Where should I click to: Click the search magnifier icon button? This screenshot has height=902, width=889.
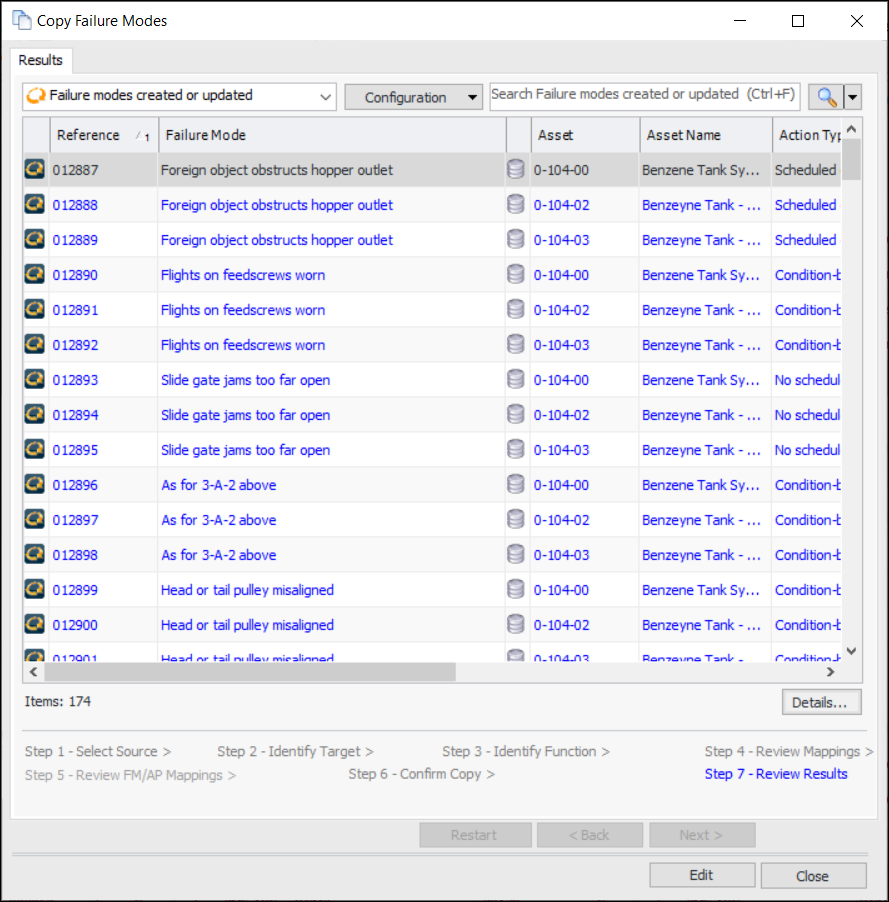(x=826, y=96)
